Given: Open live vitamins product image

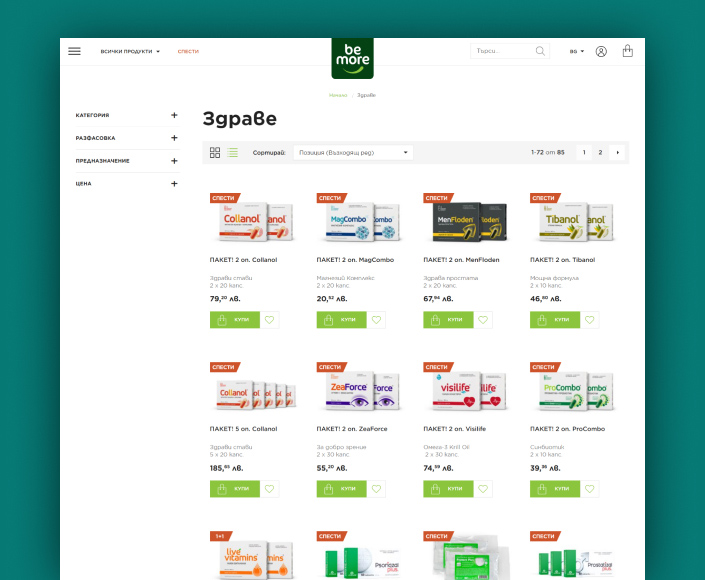Looking at the screenshot, I should 256,559.
